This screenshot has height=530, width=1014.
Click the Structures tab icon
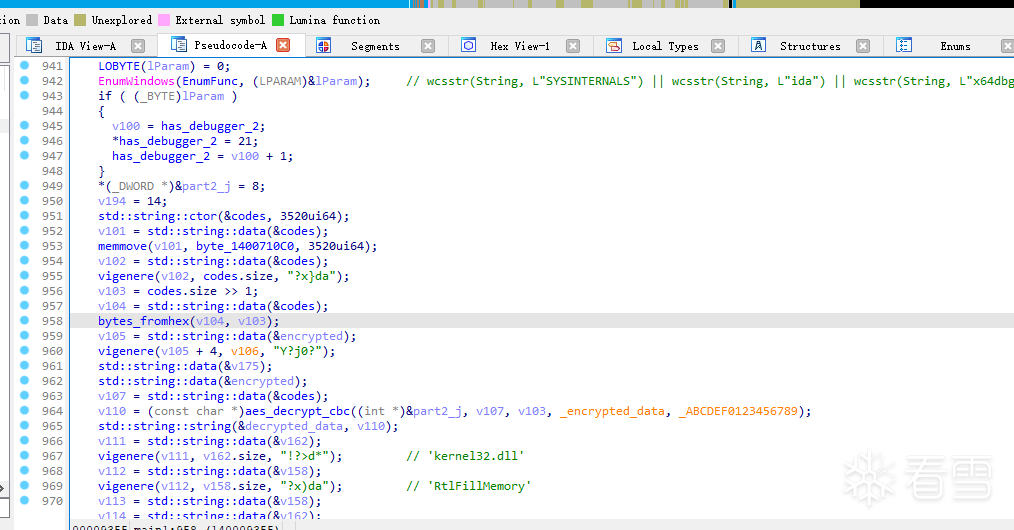(x=759, y=45)
